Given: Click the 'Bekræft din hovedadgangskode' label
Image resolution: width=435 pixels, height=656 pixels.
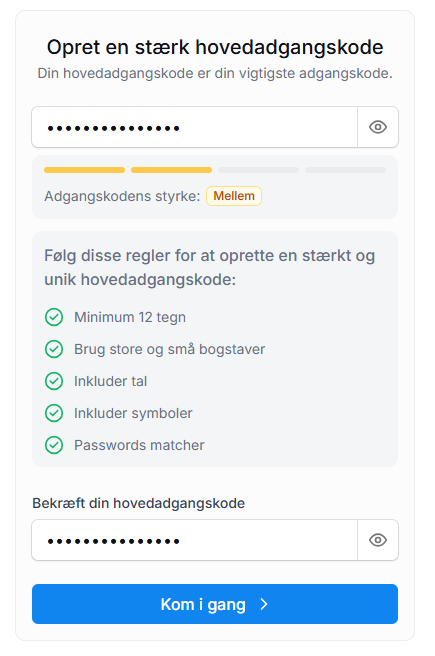Looking at the screenshot, I should tap(138, 503).
